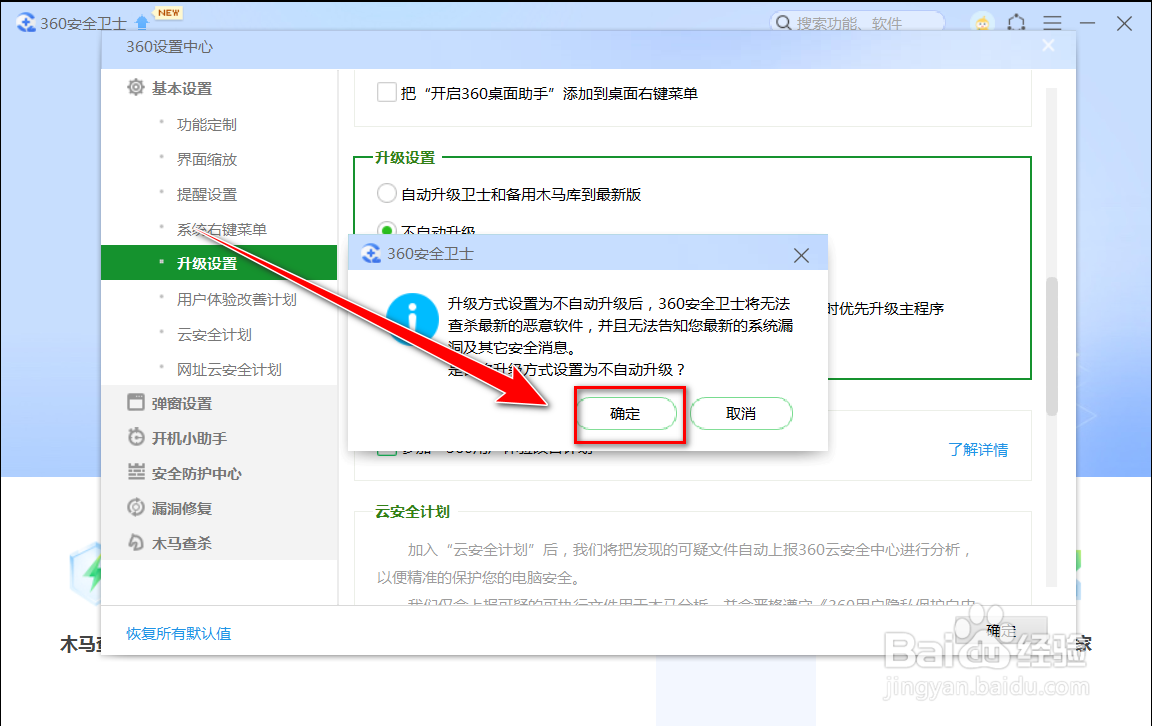
Task: Expand the 漏洞修复 category
Action: pos(181,508)
